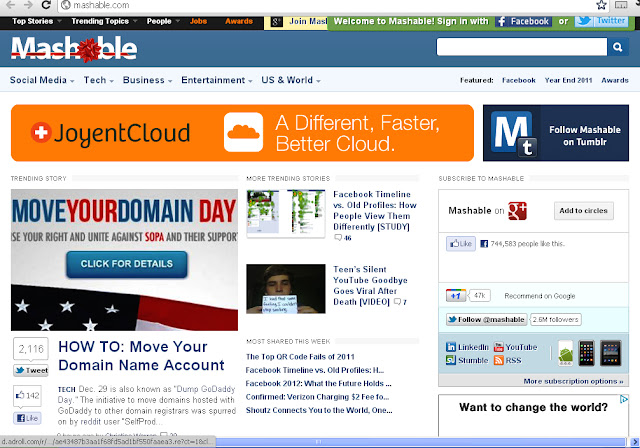Click the scrollbar right arrow

635,442
